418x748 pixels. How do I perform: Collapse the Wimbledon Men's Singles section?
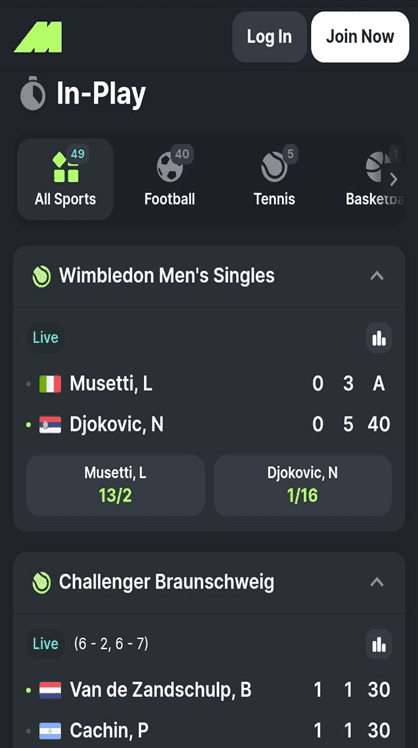click(377, 276)
